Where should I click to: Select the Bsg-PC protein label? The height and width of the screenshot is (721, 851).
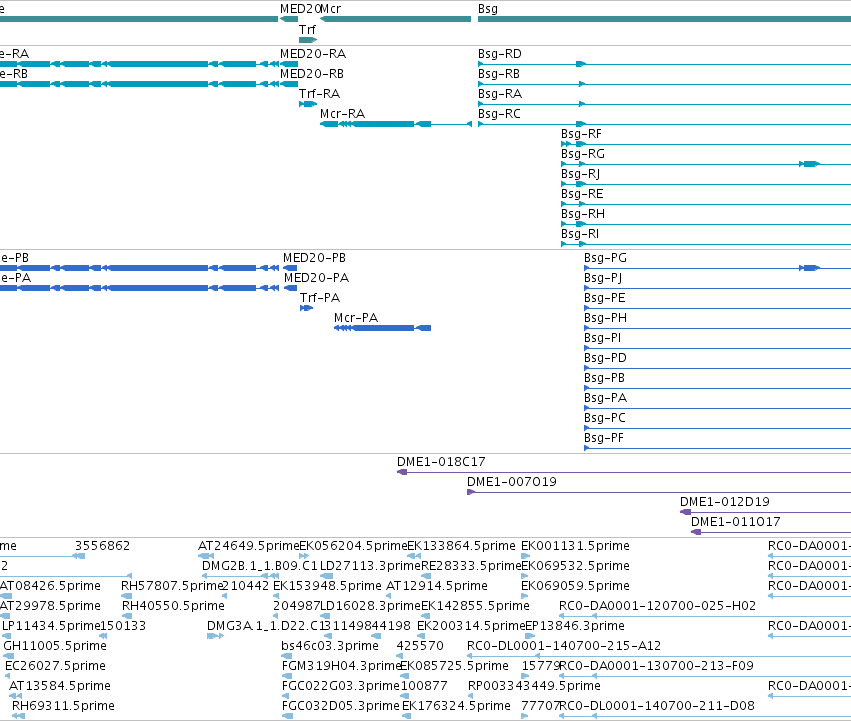(x=605, y=418)
